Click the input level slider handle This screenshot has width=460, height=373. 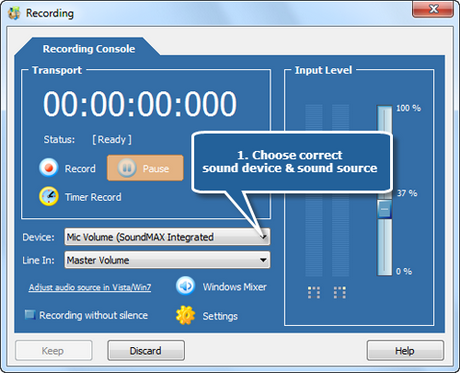(384, 209)
